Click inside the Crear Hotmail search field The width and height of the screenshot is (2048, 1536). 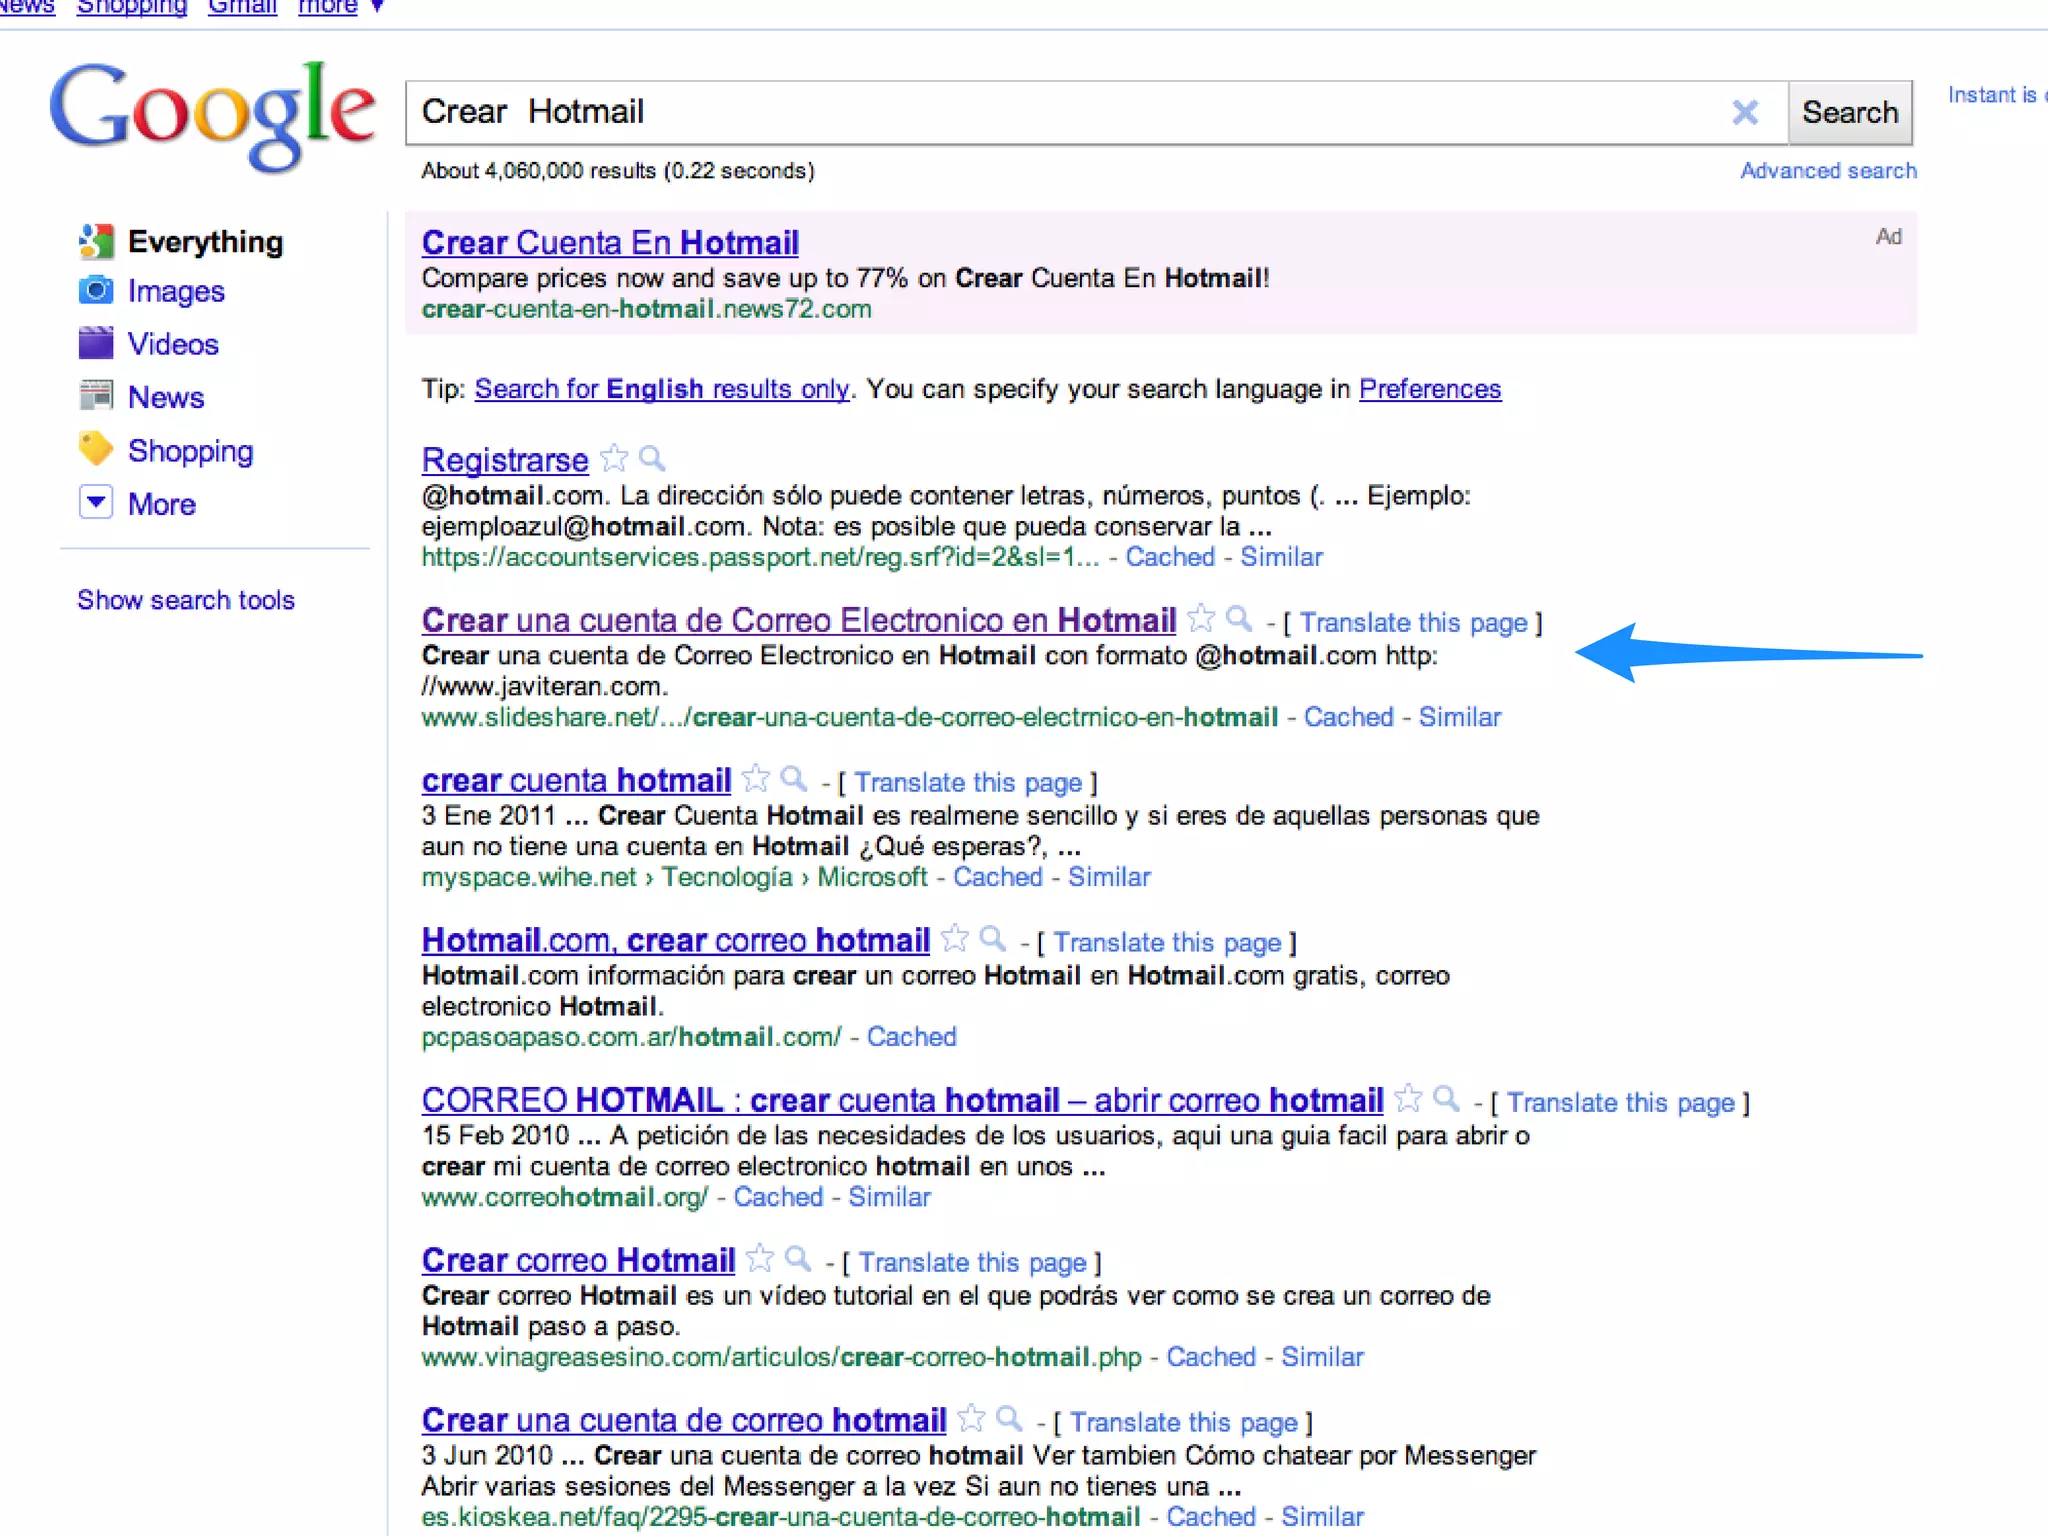coord(1060,112)
